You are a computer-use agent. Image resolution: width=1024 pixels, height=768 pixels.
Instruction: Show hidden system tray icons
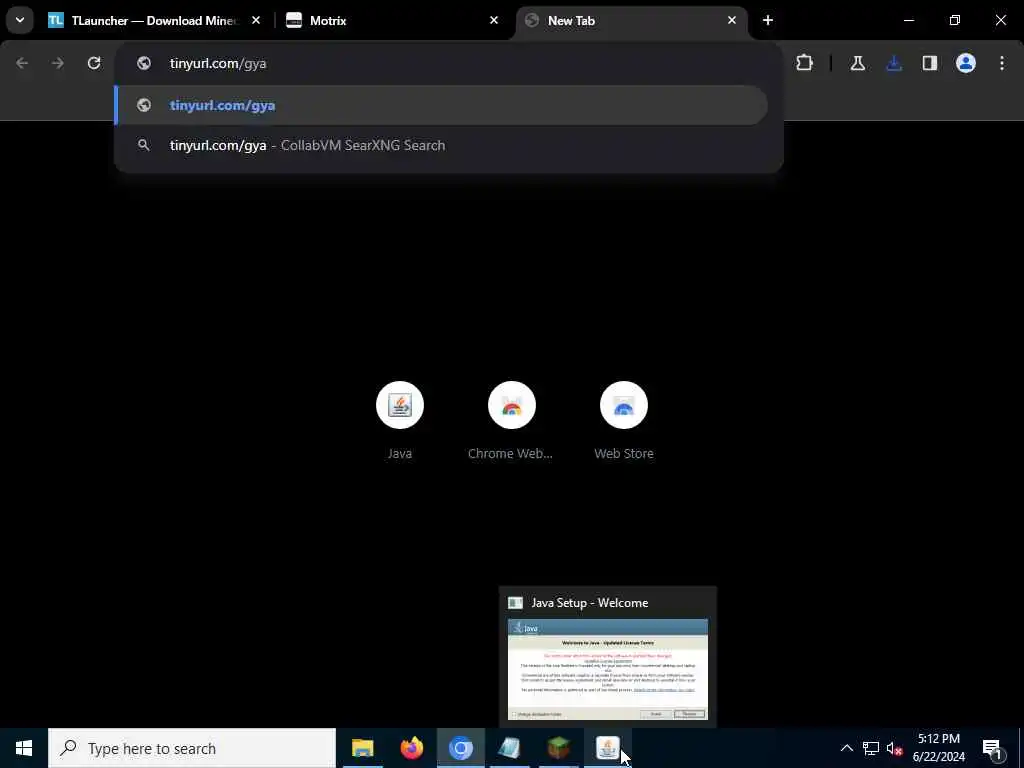[x=846, y=748]
